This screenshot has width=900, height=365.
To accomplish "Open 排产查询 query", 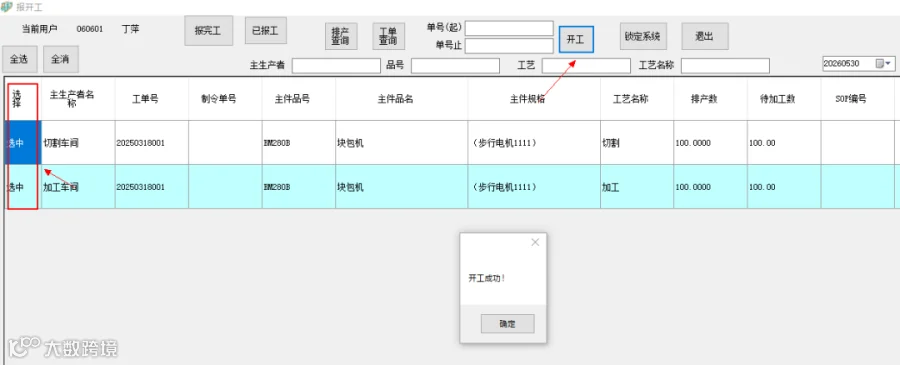I will click(340, 37).
